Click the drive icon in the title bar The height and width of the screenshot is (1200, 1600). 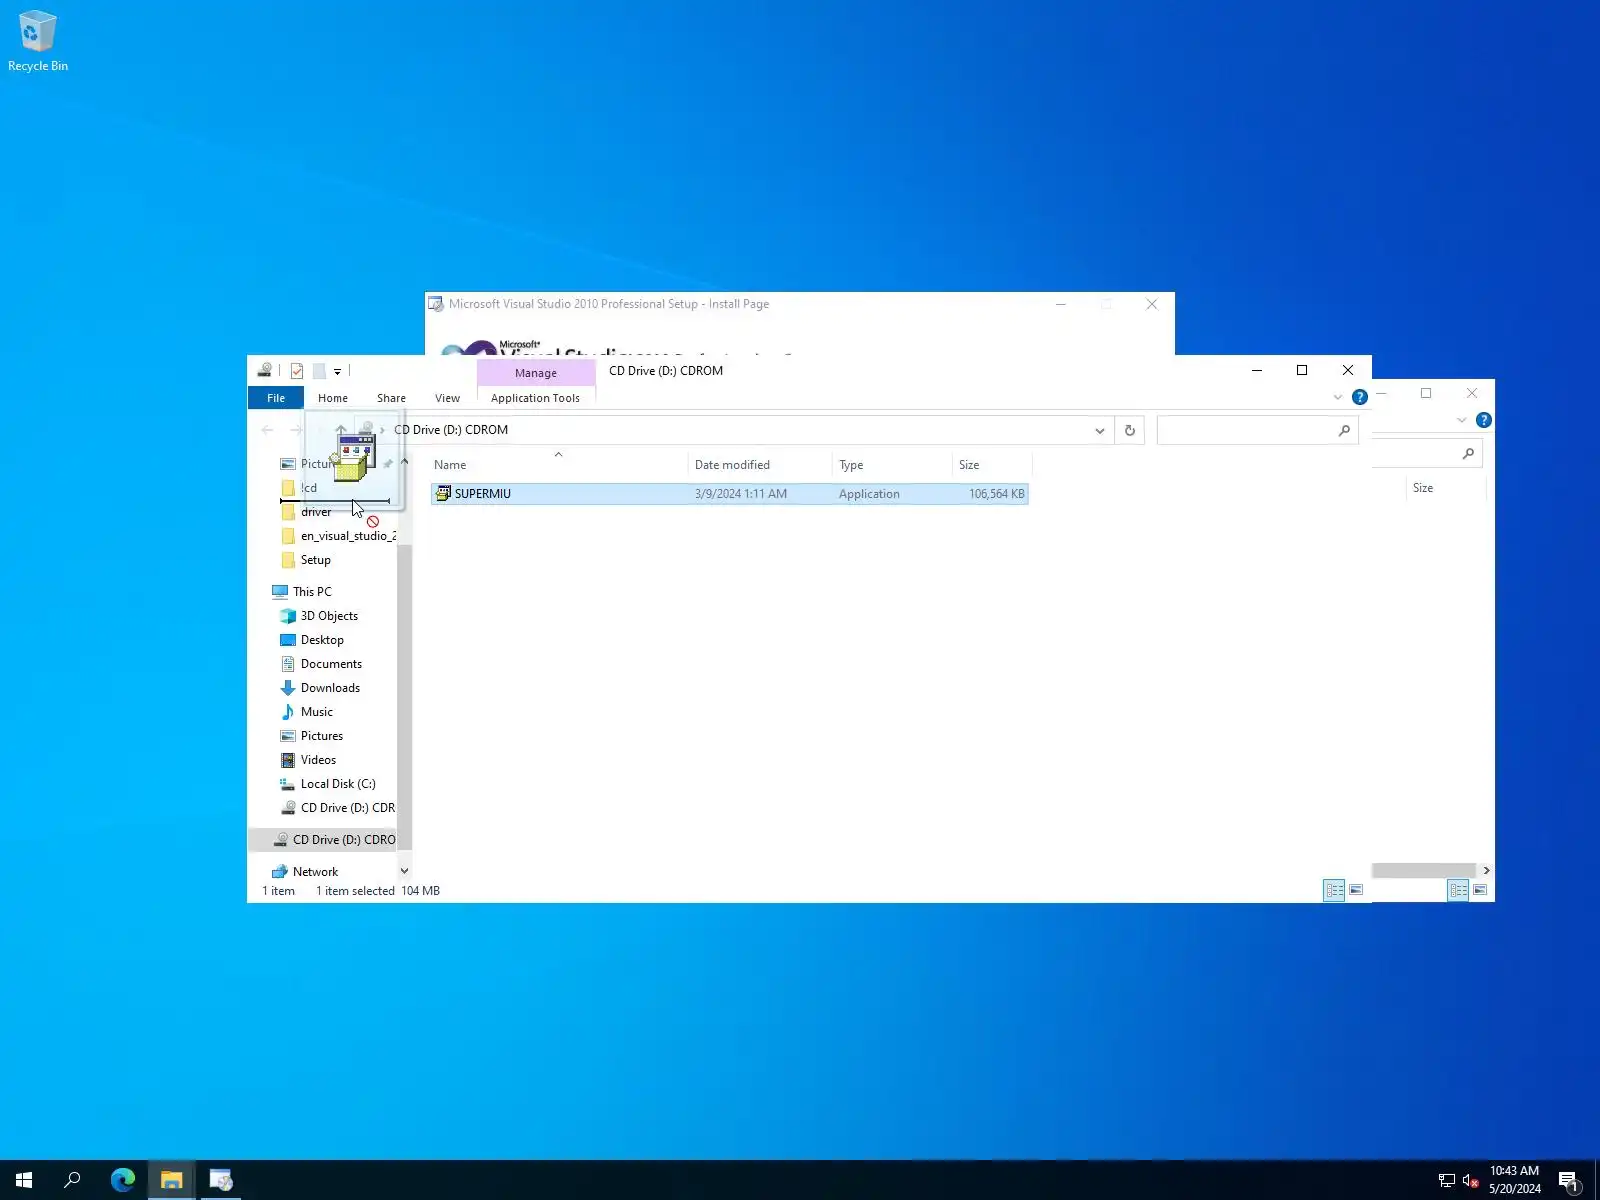click(x=264, y=370)
